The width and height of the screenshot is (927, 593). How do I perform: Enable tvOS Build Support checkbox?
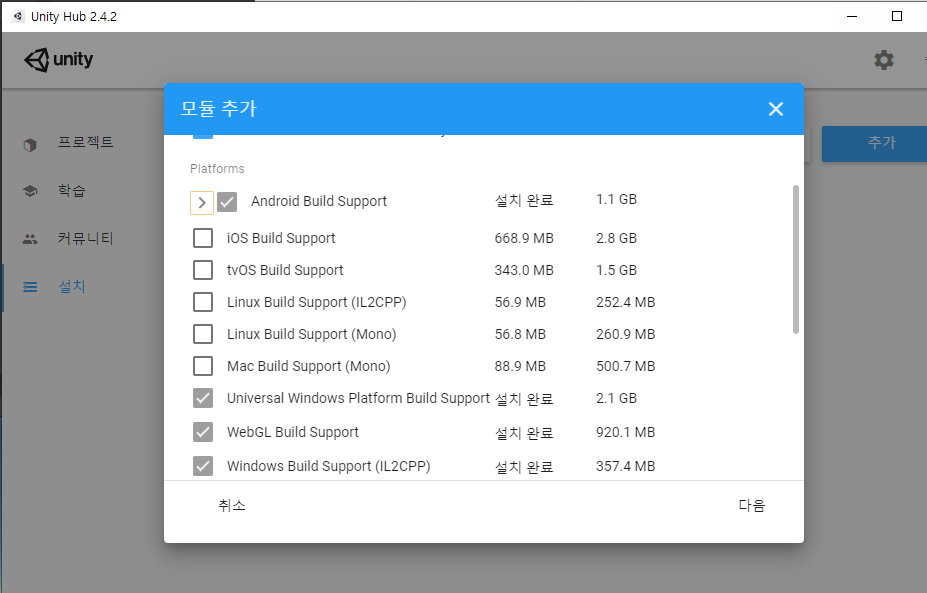tap(203, 270)
